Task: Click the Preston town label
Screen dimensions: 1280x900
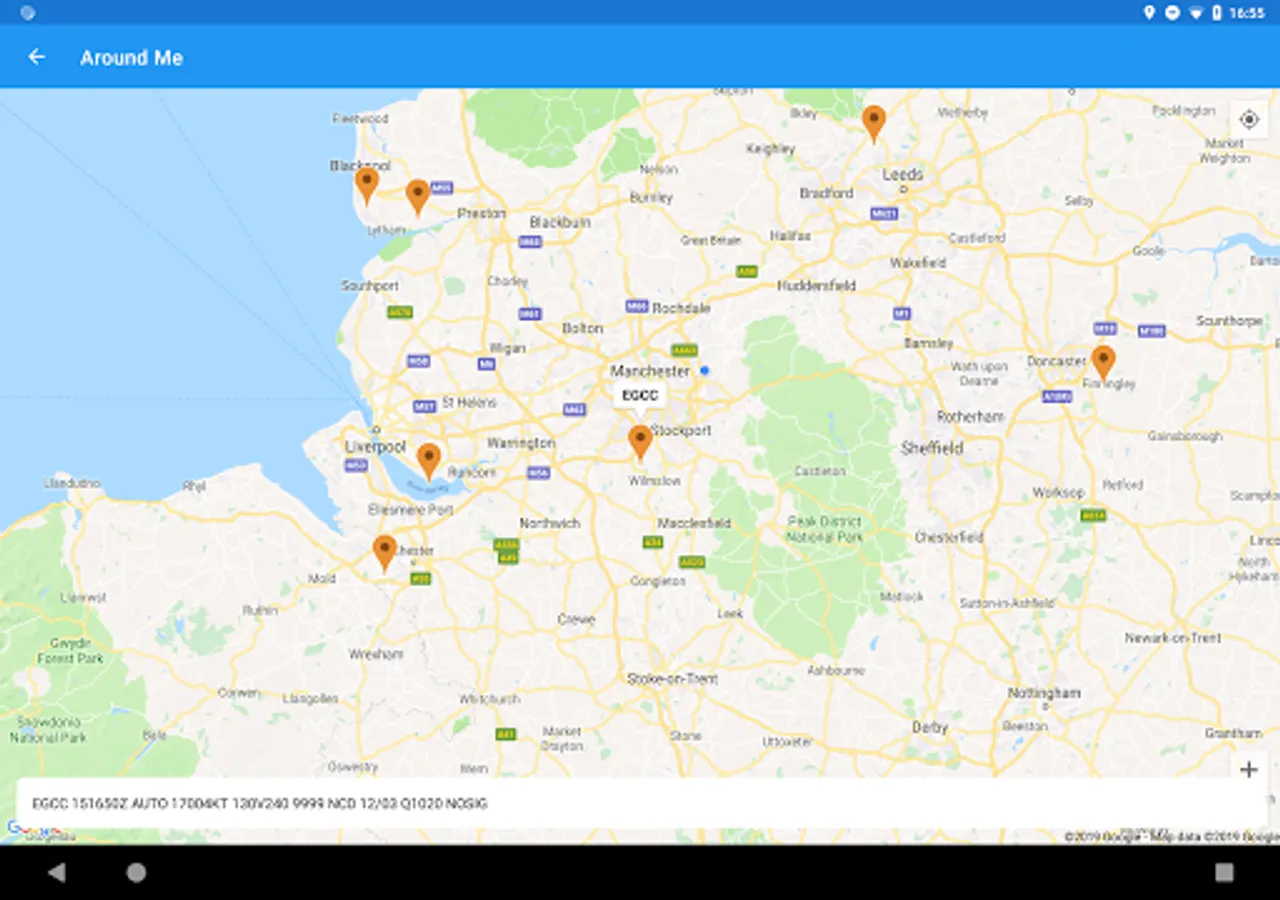Action: tap(481, 213)
